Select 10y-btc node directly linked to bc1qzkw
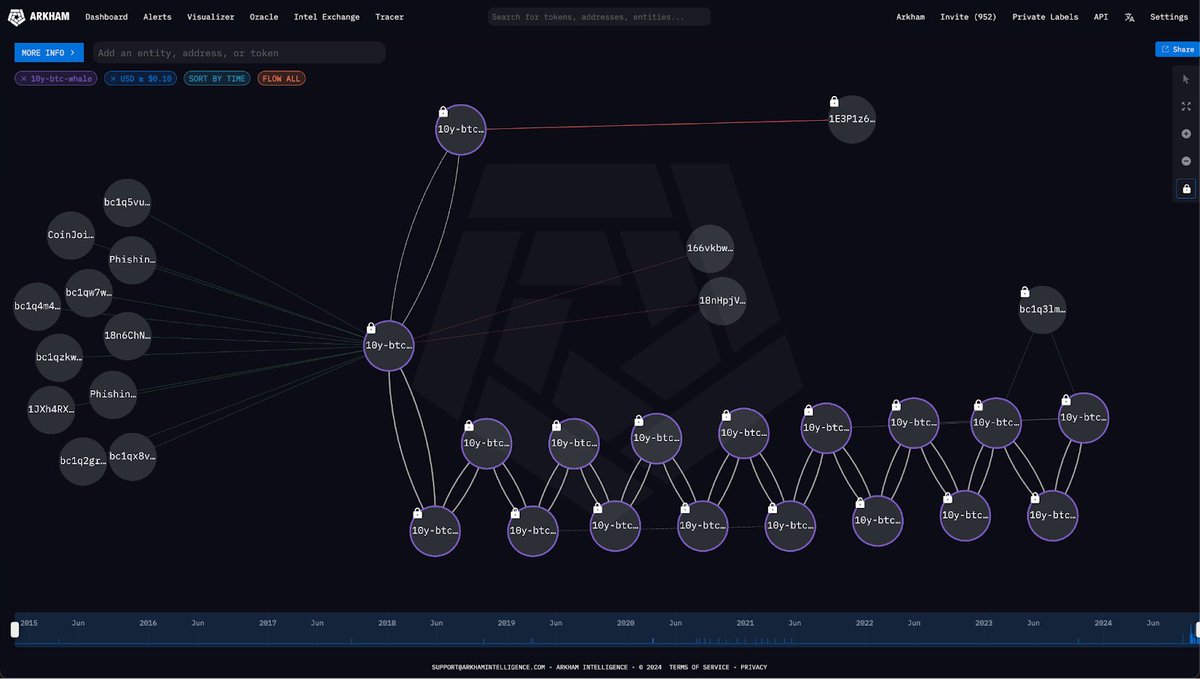This screenshot has height=679, width=1200. (x=388, y=346)
